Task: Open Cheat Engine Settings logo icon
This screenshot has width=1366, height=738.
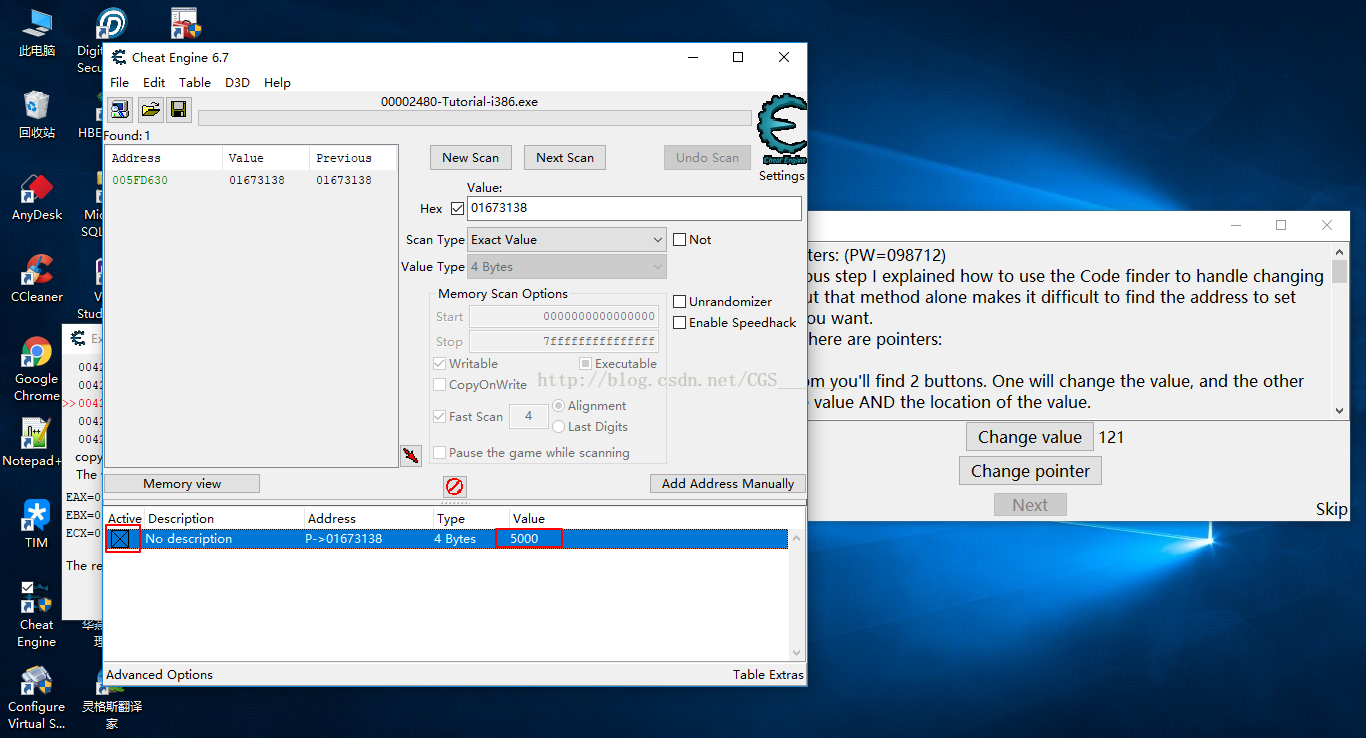Action: pos(781,132)
